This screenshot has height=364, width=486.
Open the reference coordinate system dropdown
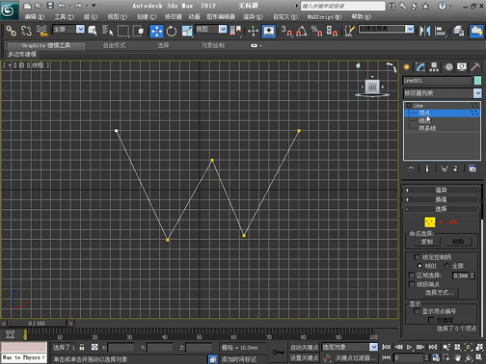click(223, 29)
